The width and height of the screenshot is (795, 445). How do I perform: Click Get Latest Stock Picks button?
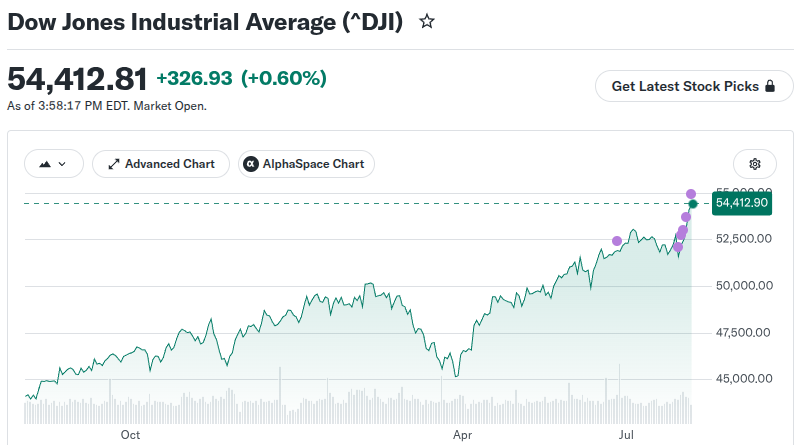[x=694, y=86]
